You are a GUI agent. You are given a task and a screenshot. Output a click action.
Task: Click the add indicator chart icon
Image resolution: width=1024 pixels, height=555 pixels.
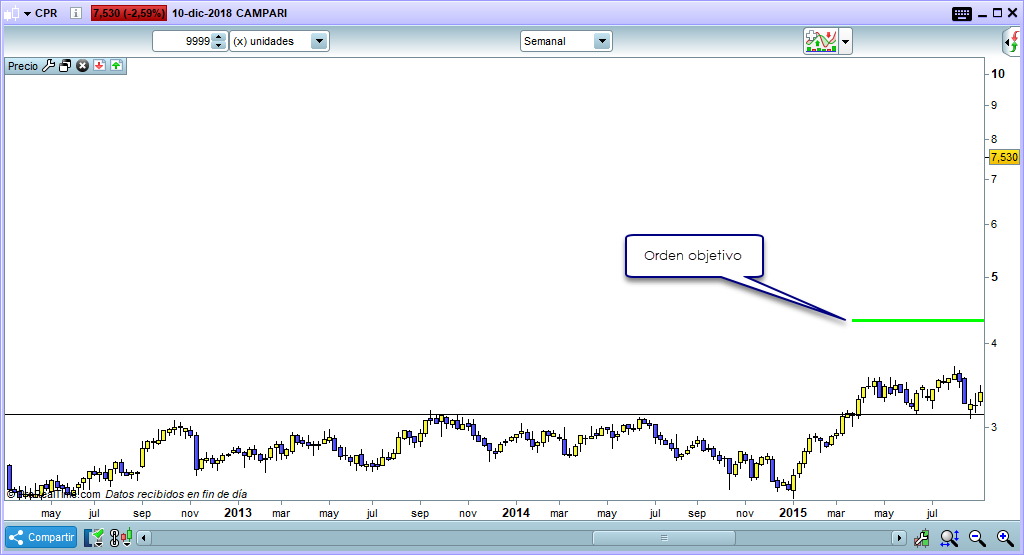pos(820,41)
